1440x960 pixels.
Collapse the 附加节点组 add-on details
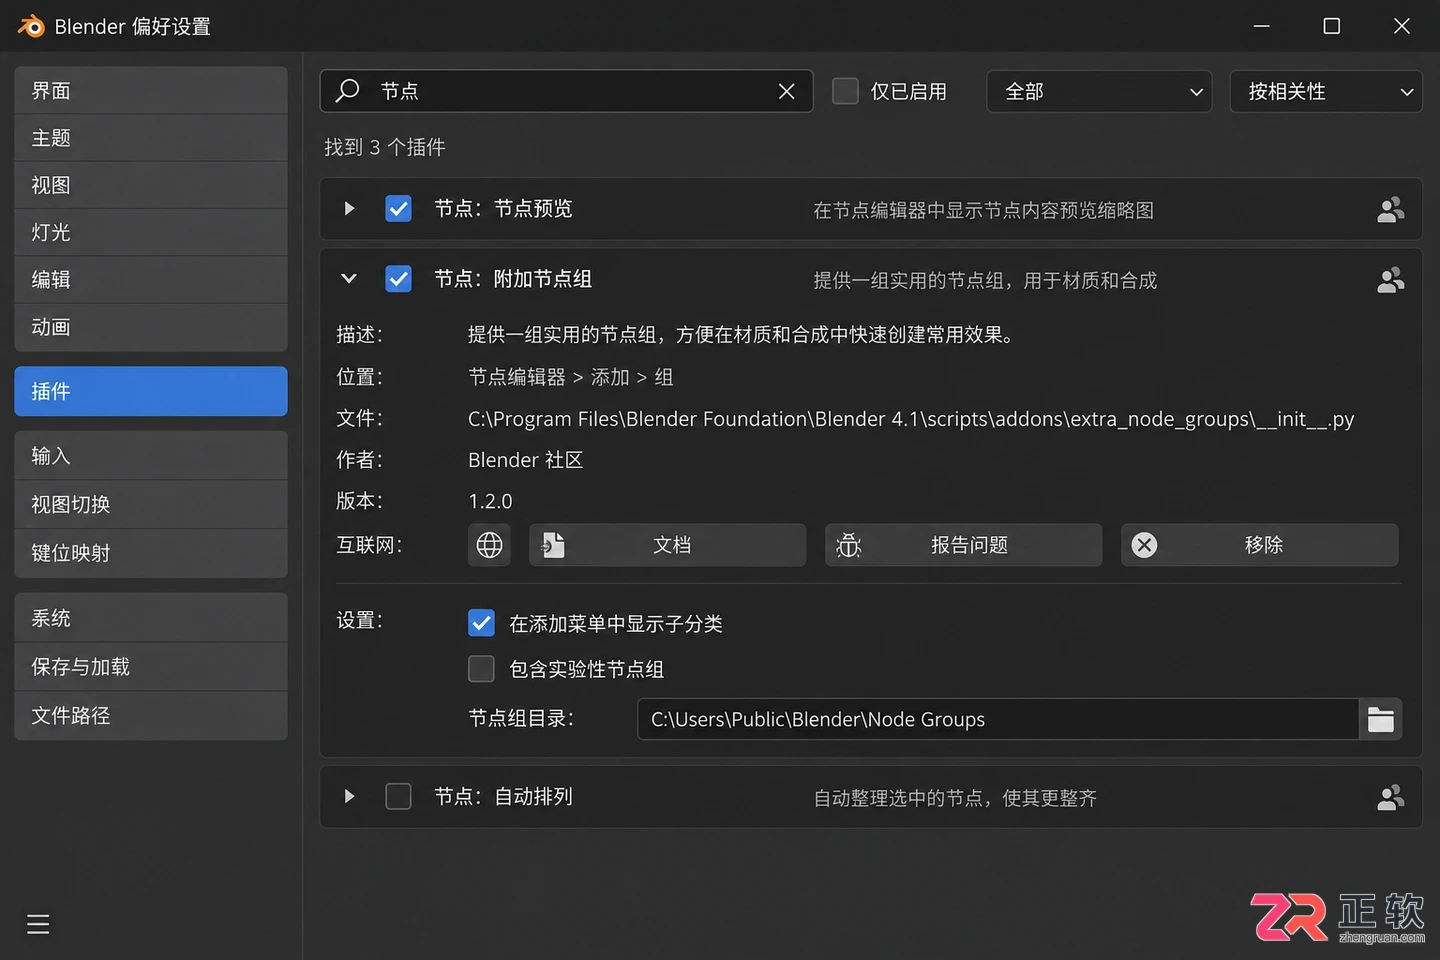[349, 279]
